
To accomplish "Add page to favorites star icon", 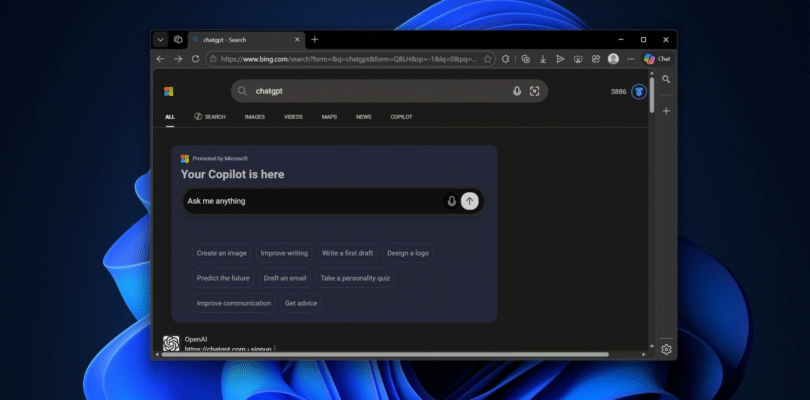I will tap(487, 59).
